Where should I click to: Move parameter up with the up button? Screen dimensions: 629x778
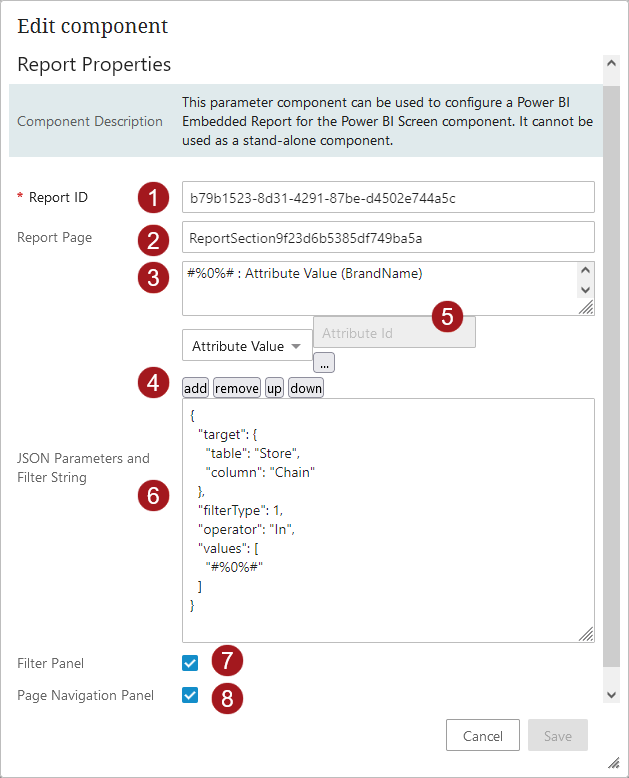pos(274,388)
